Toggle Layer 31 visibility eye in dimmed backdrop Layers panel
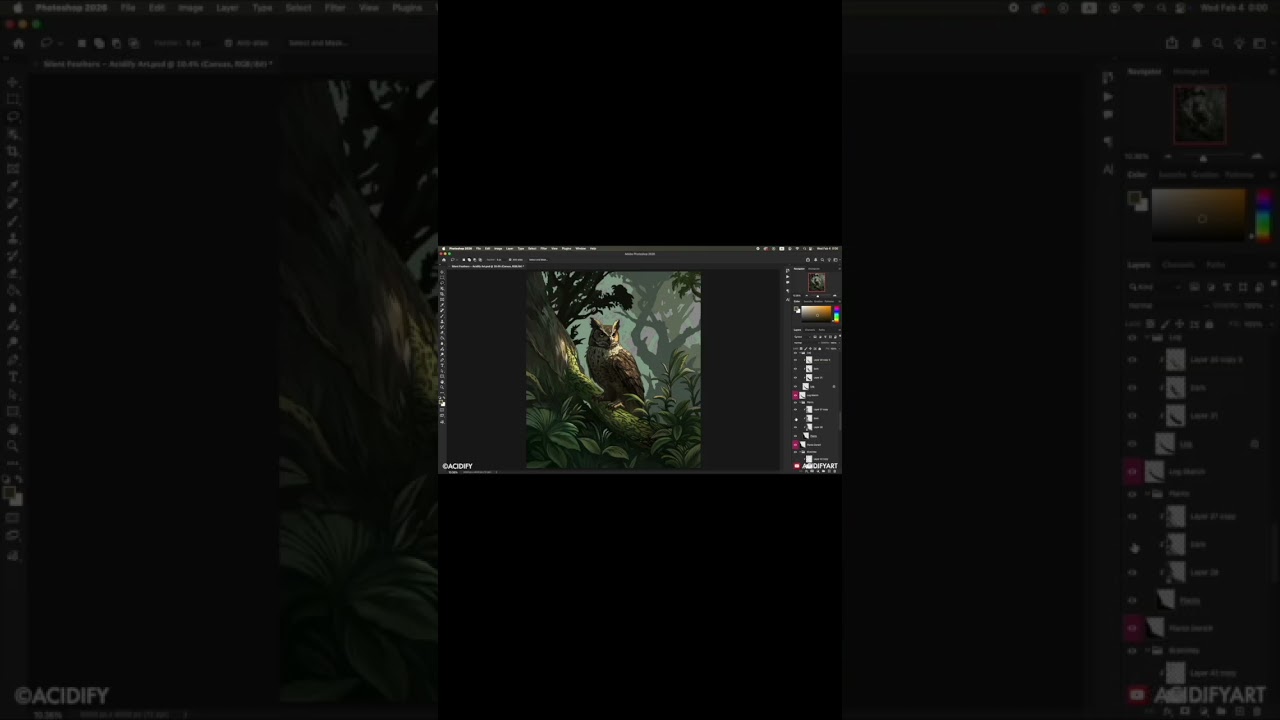Viewport: 1280px width, 720px height. pos(1132,415)
